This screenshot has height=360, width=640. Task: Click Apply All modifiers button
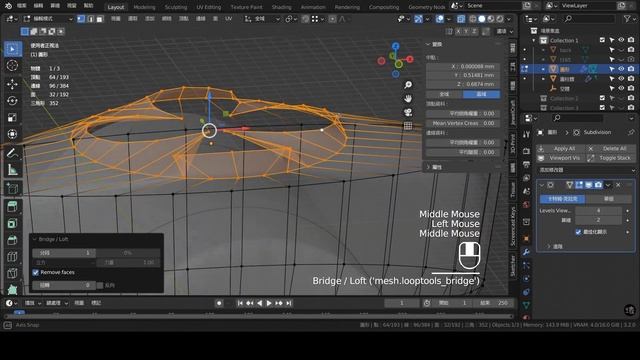[562, 149]
